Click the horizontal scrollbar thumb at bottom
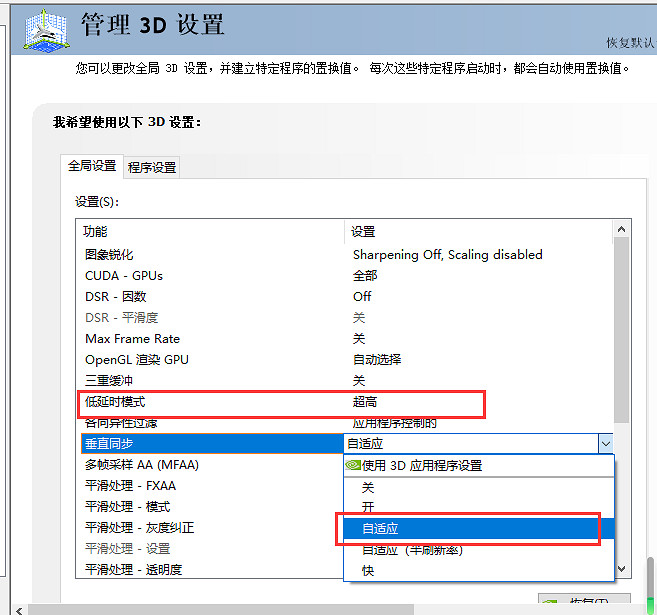This screenshot has height=615, width=657. point(221,610)
